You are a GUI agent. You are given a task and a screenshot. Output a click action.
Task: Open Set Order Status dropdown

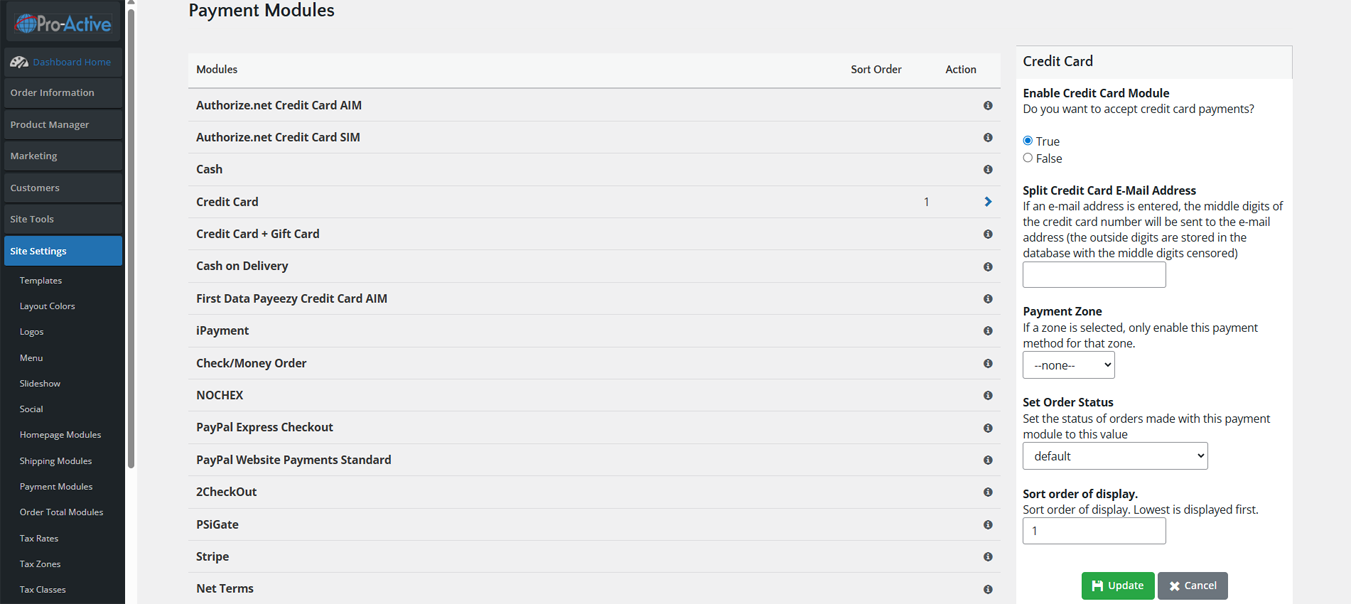(x=1115, y=456)
